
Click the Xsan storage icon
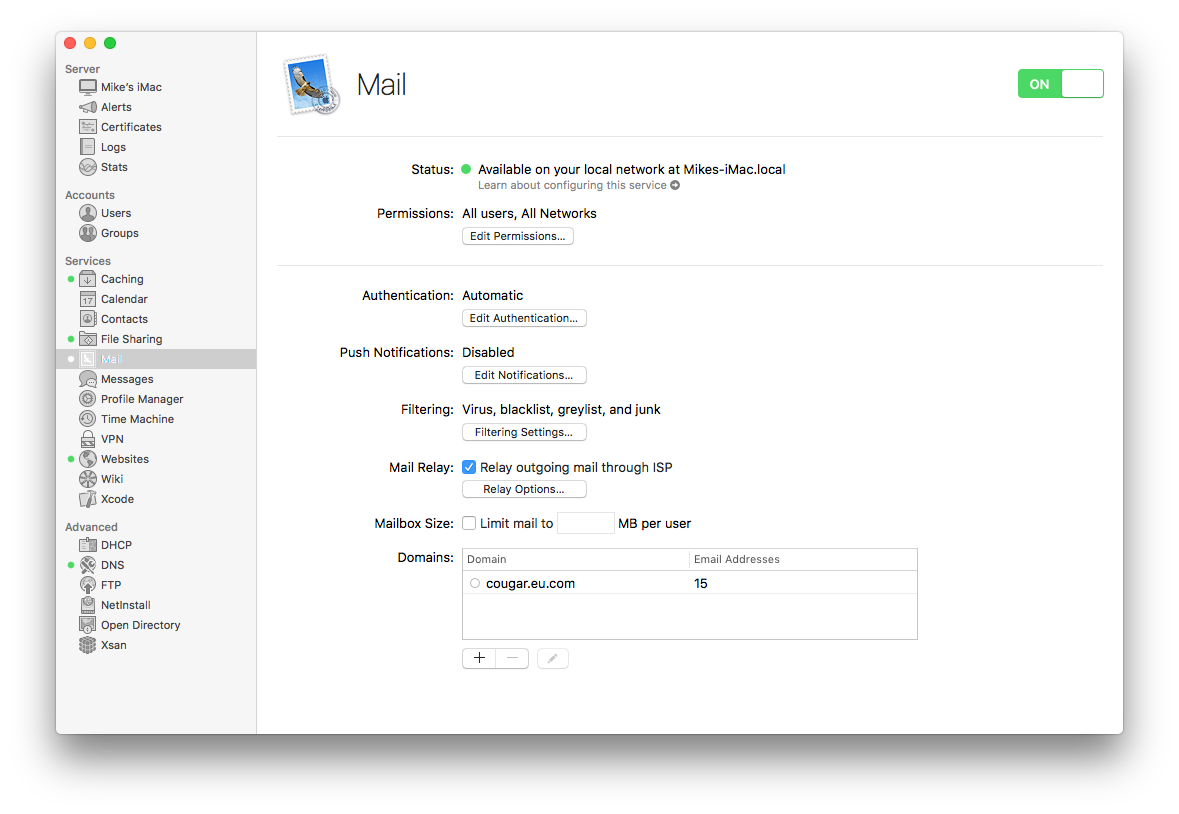click(x=88, y=645)
